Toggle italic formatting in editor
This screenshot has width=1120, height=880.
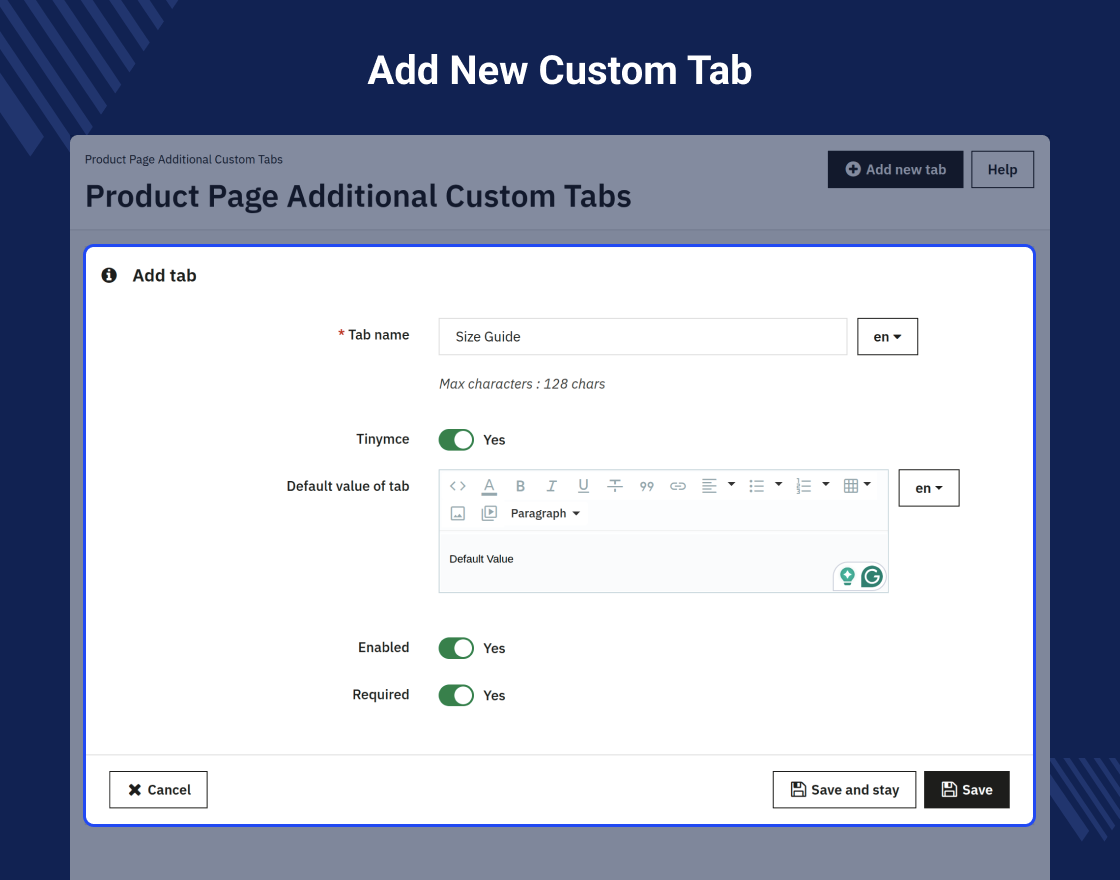tap(551, 486)
